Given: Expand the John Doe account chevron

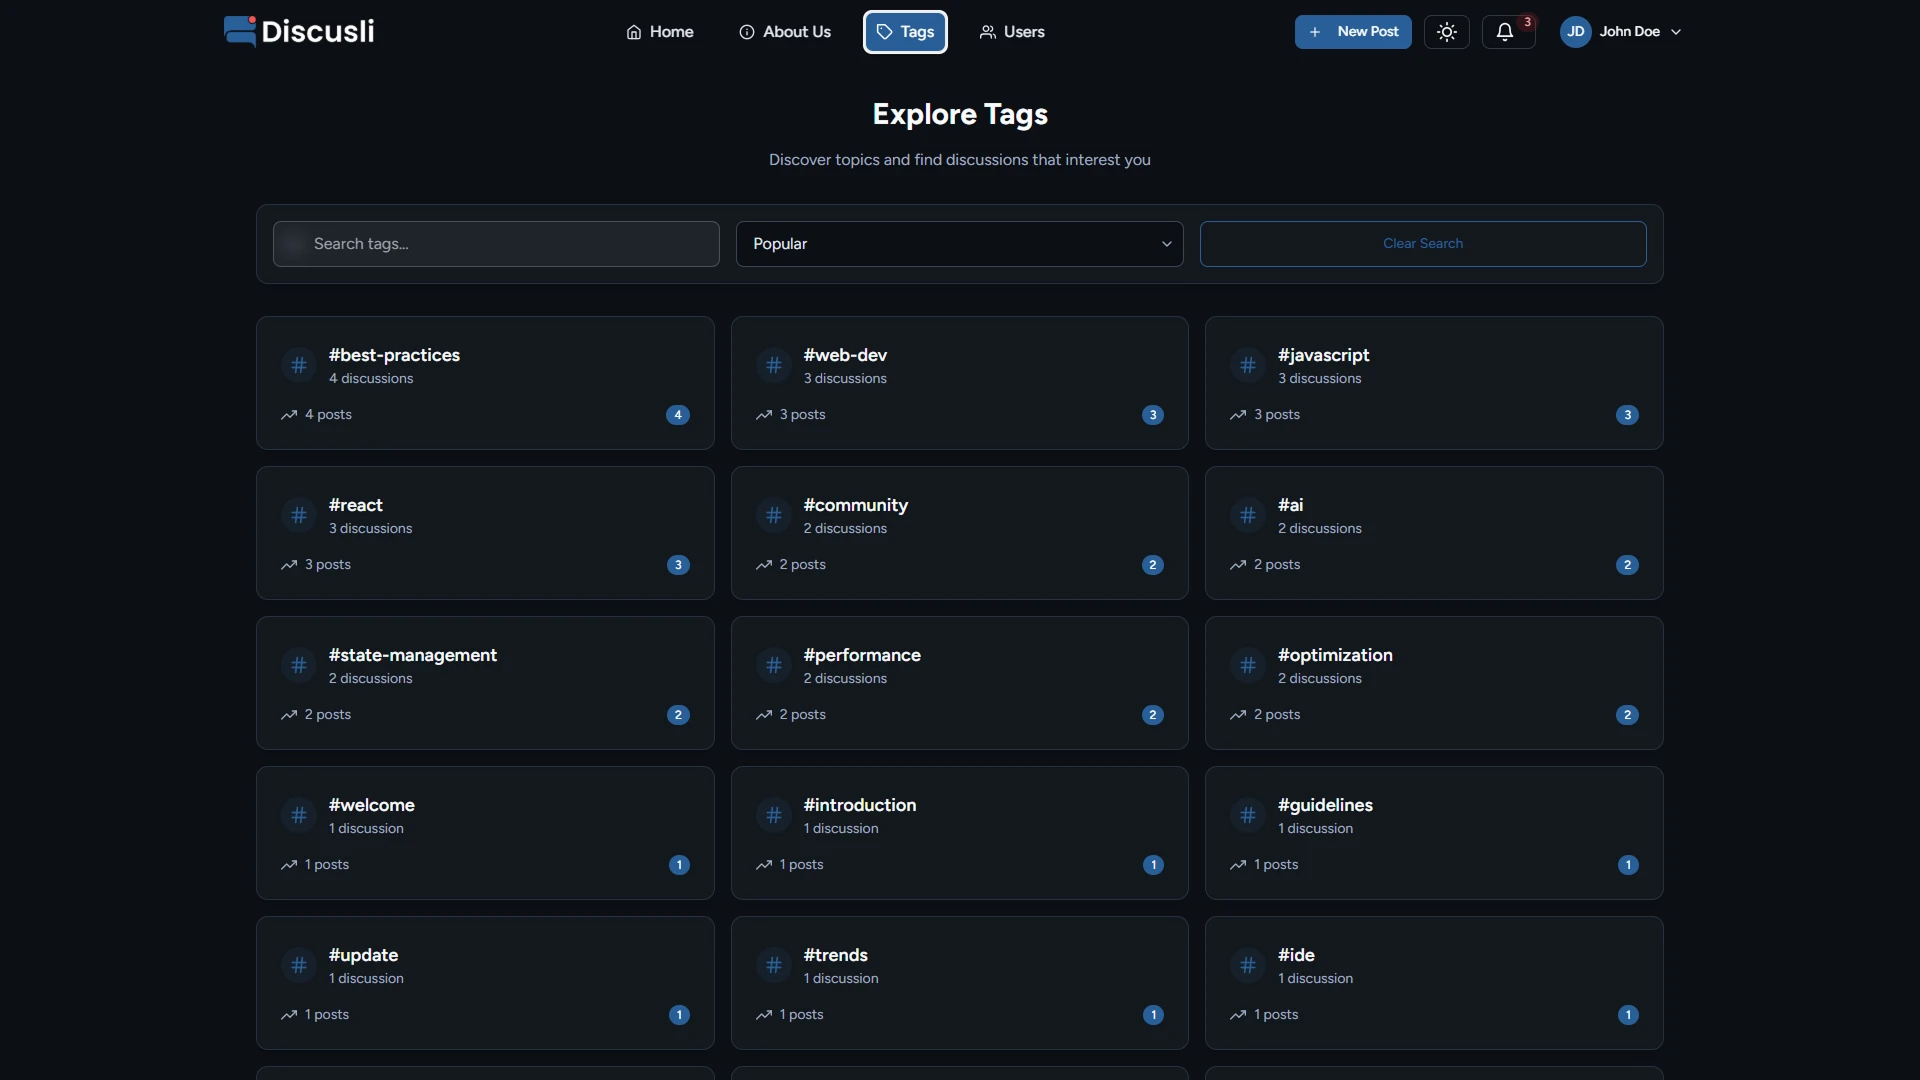Looking at the screenshot, I should (1676, 32).
